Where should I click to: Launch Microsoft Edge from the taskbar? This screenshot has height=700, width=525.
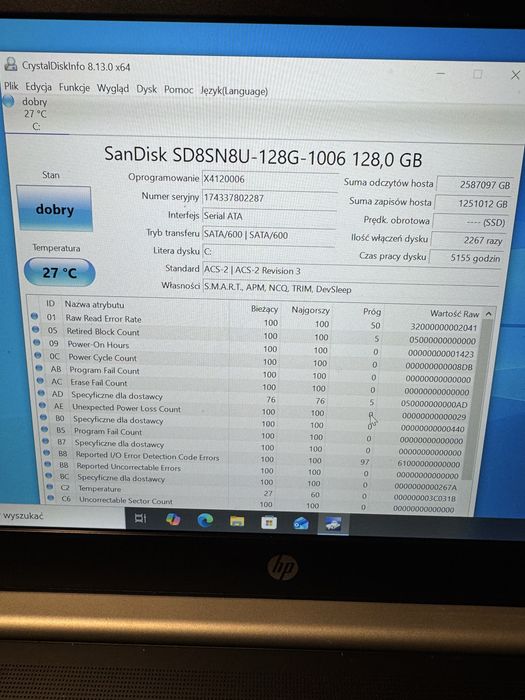tap(205, 520)
